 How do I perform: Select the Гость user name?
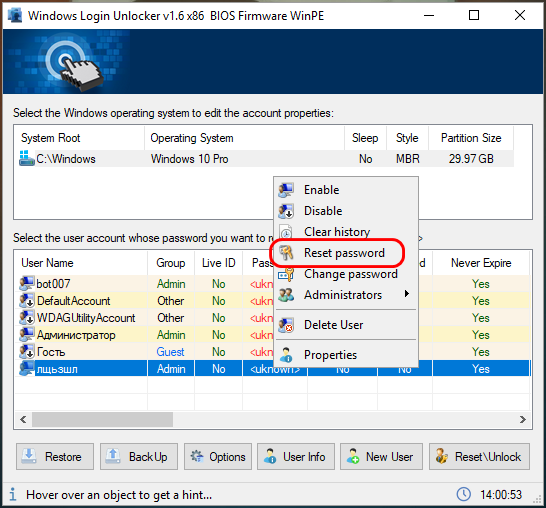point(51,352)
